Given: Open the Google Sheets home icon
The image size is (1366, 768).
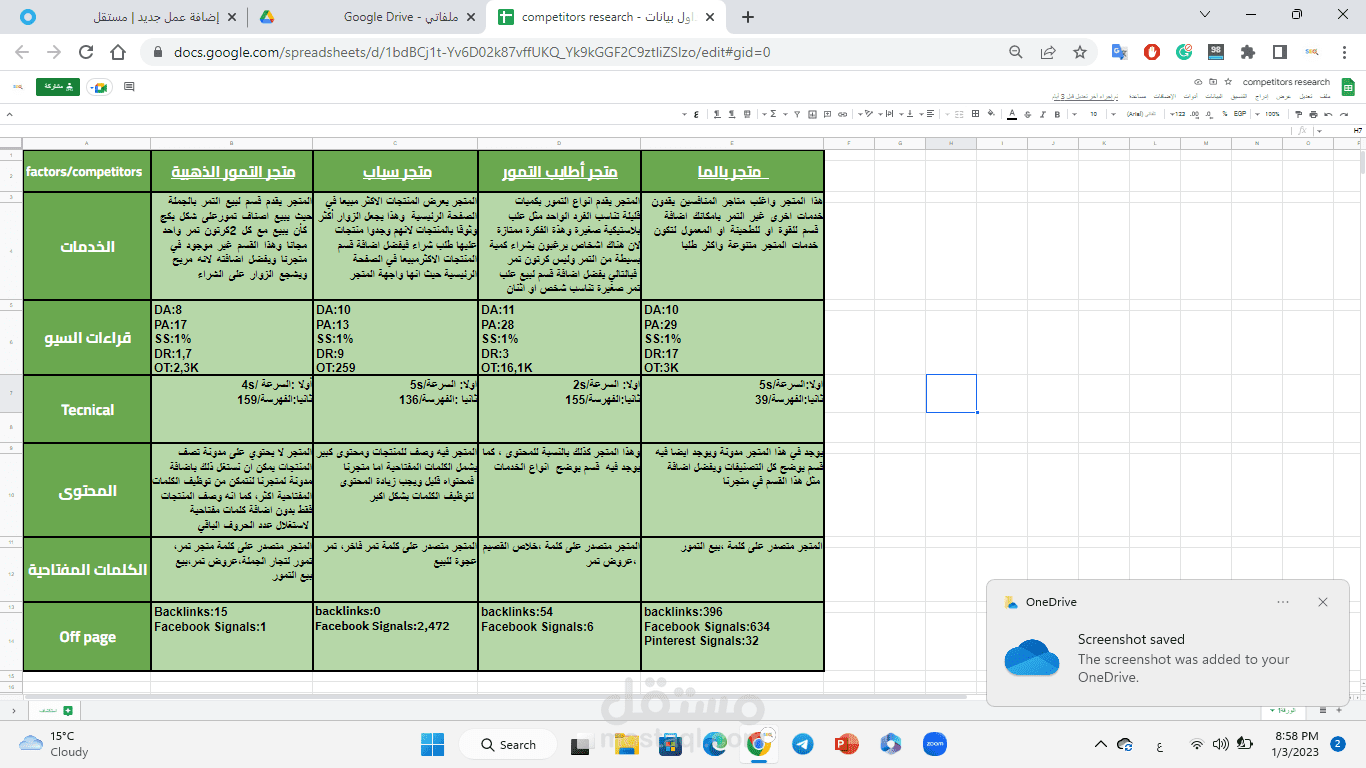Looking at the screenshot, I should (1347, 87).
